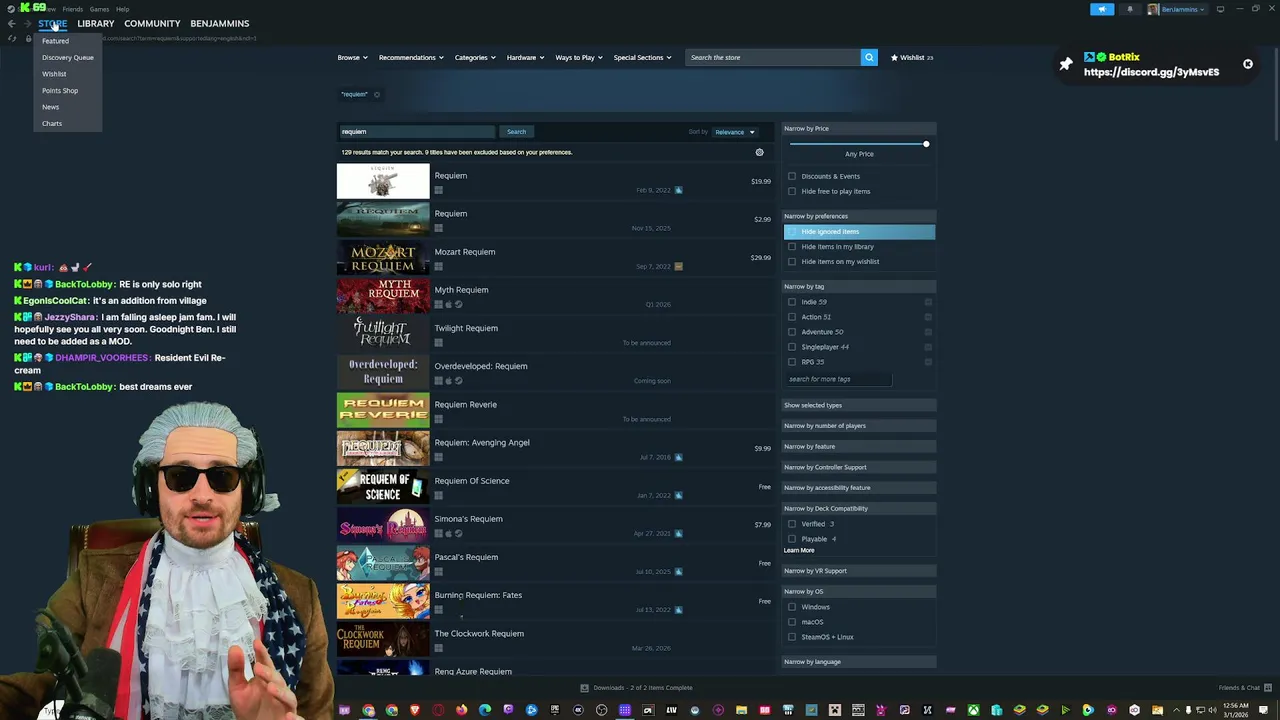This screenshot has width=1280, height=720.
Task: Open the Categories dropdown
Action: coord(475,57)
